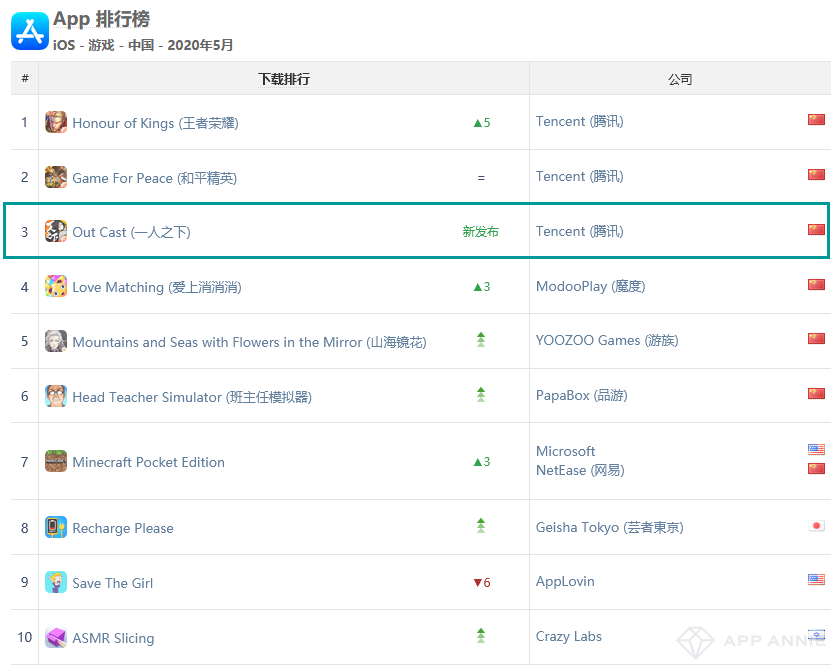Open the Minecraft Pocket Edition icon
The image size is (838, 669).
tap(56, 461)
